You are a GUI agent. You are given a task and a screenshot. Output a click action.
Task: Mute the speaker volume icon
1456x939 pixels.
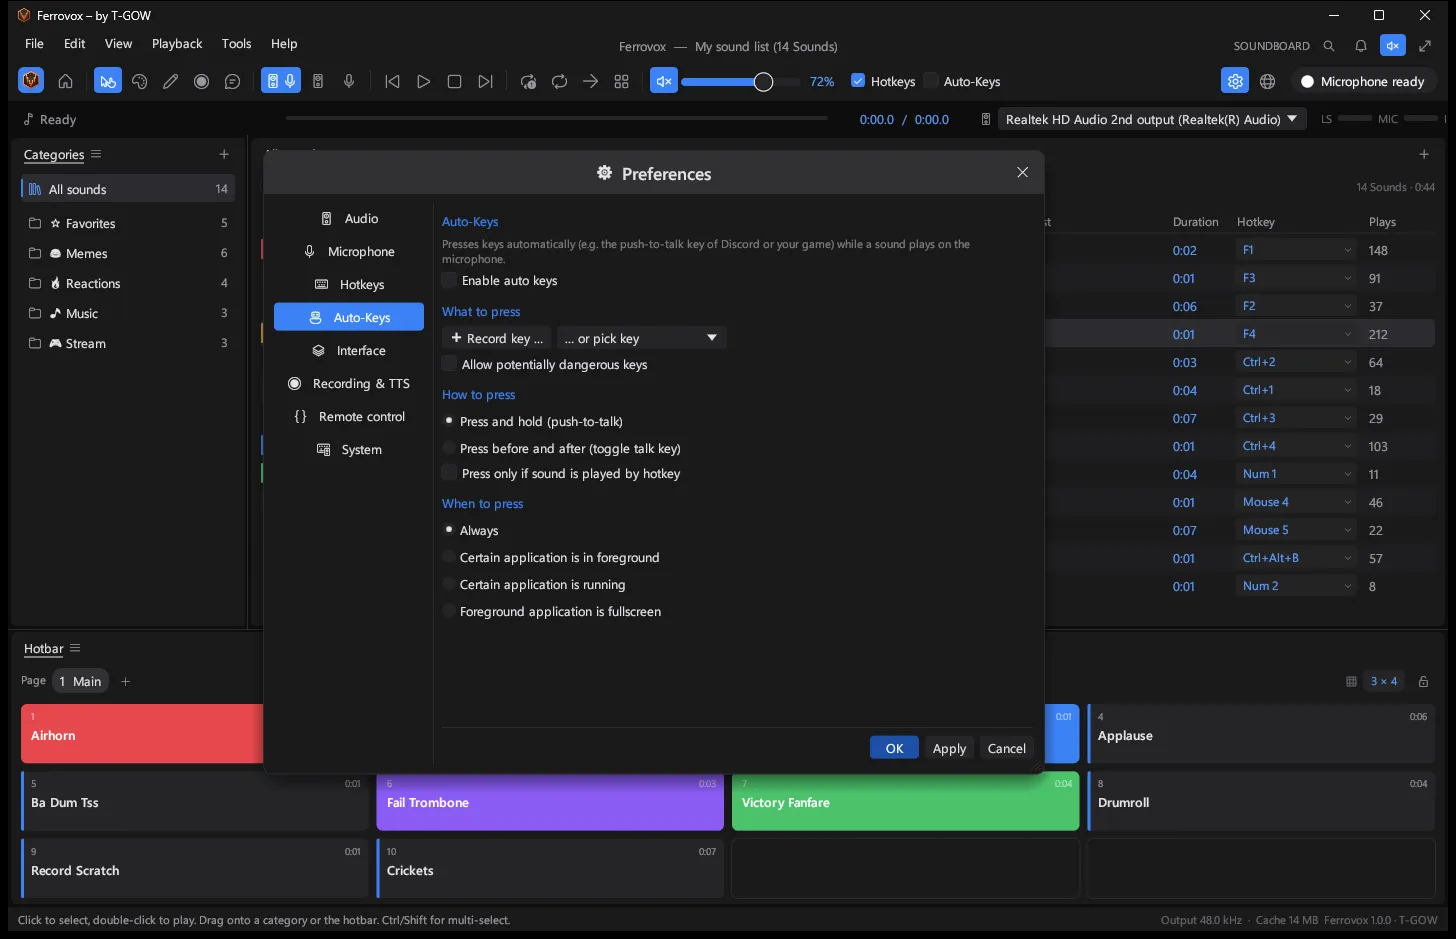click(x=663, y=82)
